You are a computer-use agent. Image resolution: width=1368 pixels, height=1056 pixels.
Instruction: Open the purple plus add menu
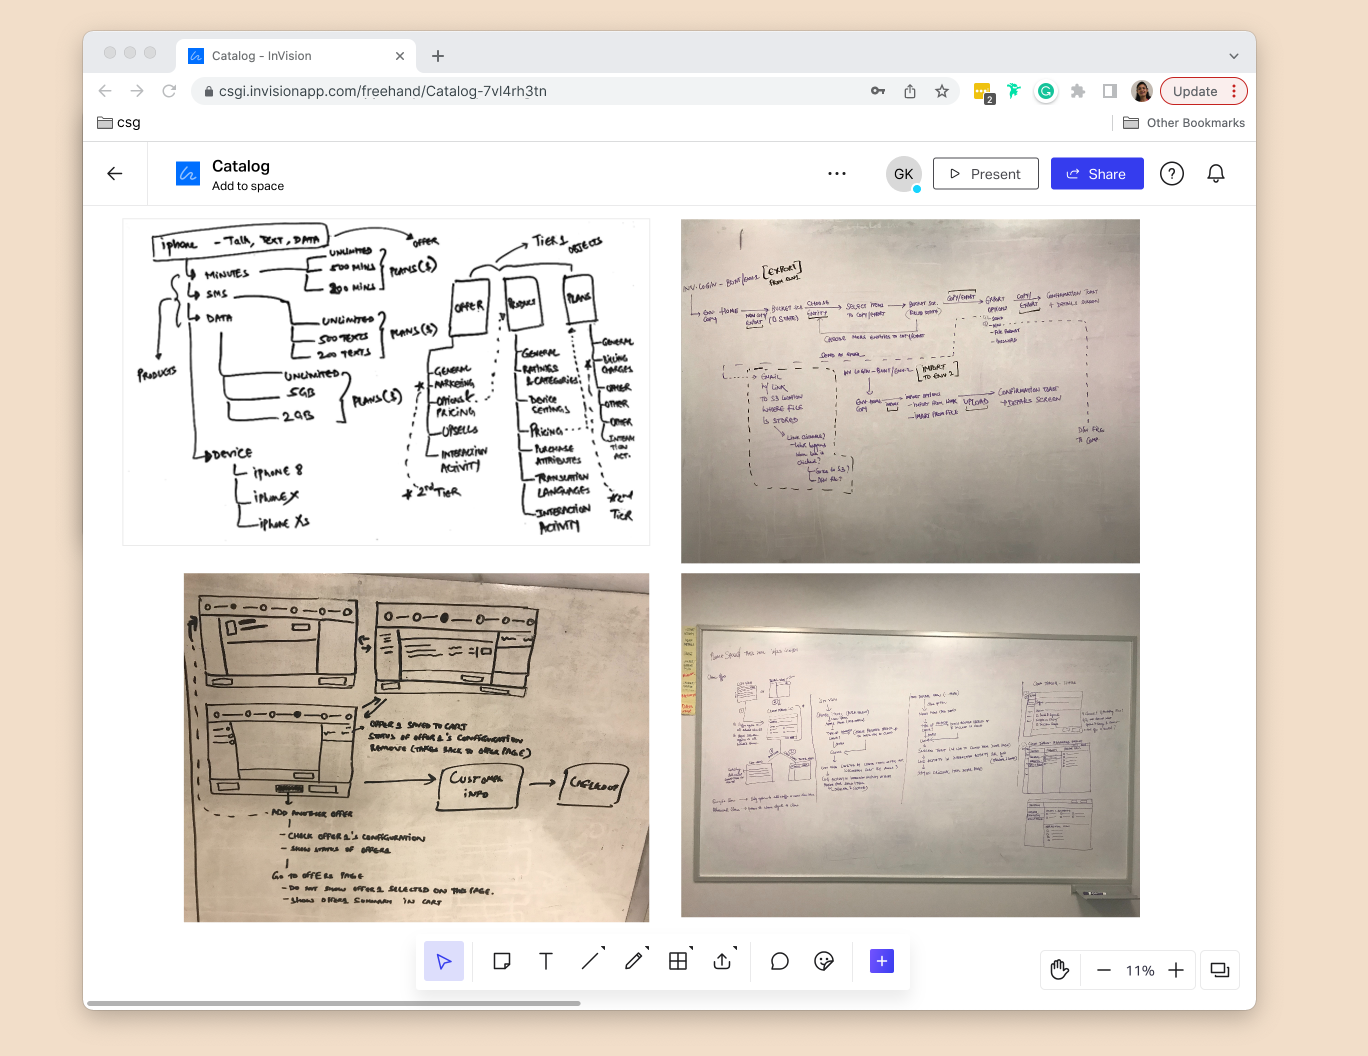click(x=882, y=961)
